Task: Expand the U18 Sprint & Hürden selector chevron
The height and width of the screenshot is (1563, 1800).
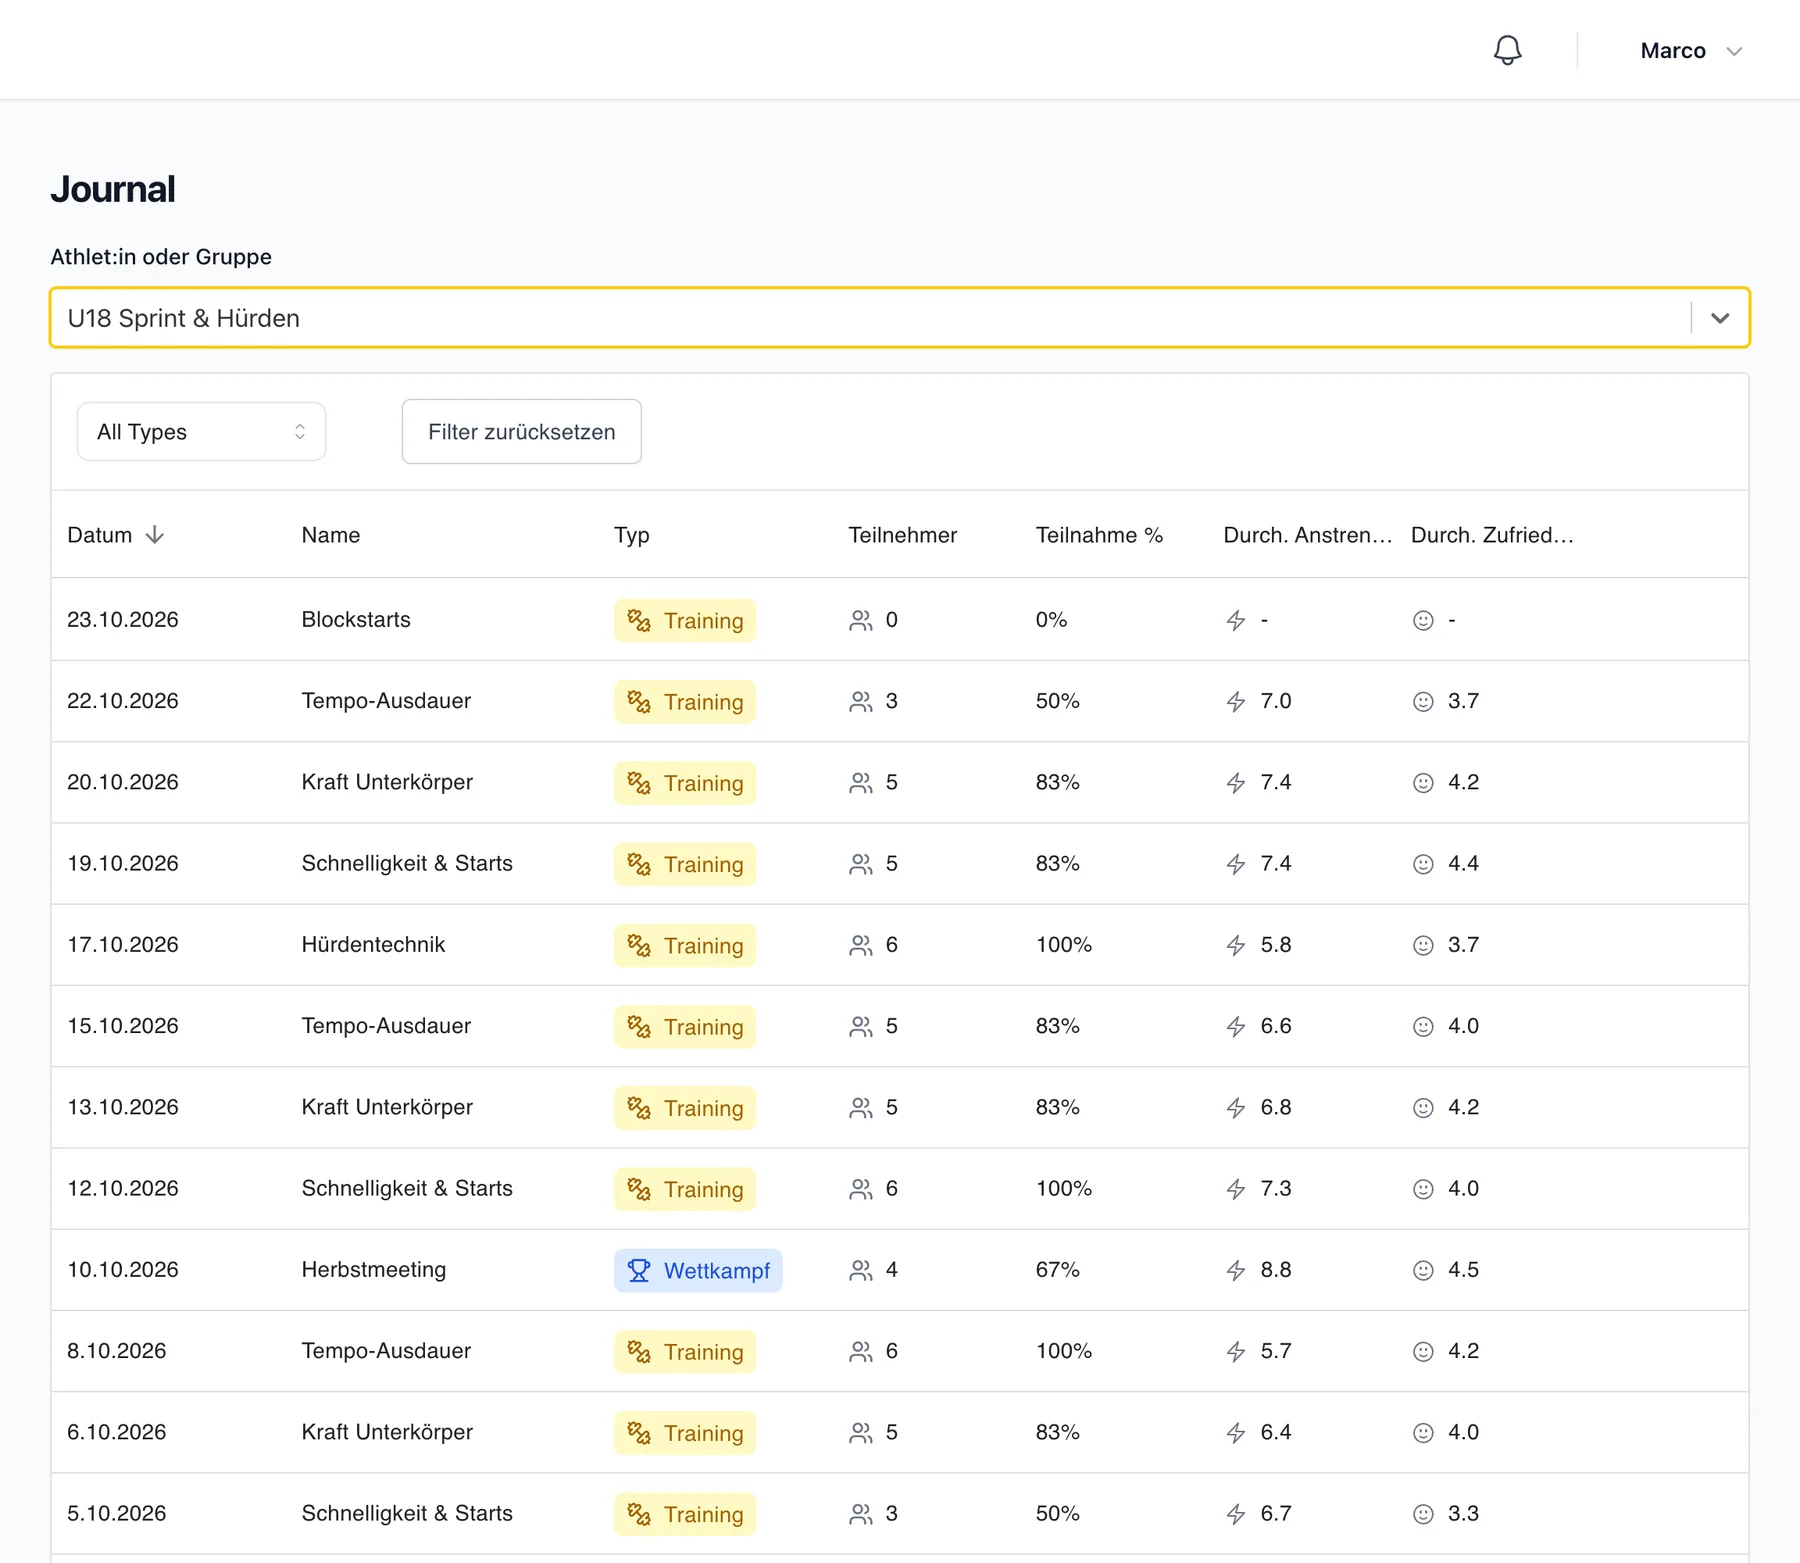Action: tap(1720, 318)
